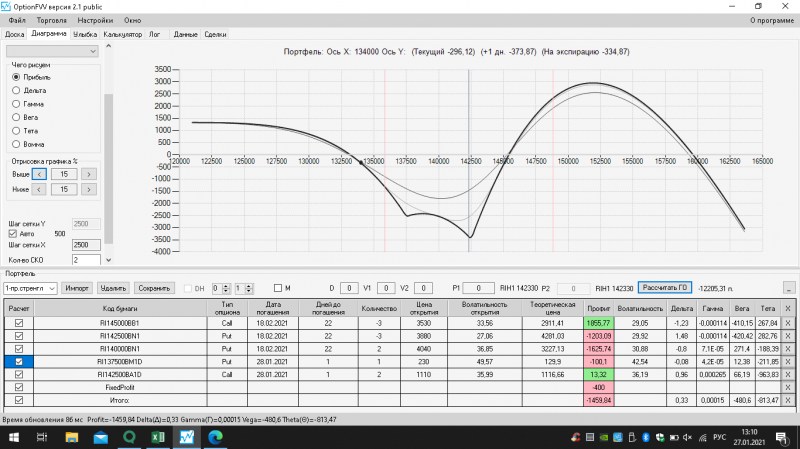The image size is (800, 449).
Task: Remove the RI140000BN1 row with X
Action: (788, 348)
